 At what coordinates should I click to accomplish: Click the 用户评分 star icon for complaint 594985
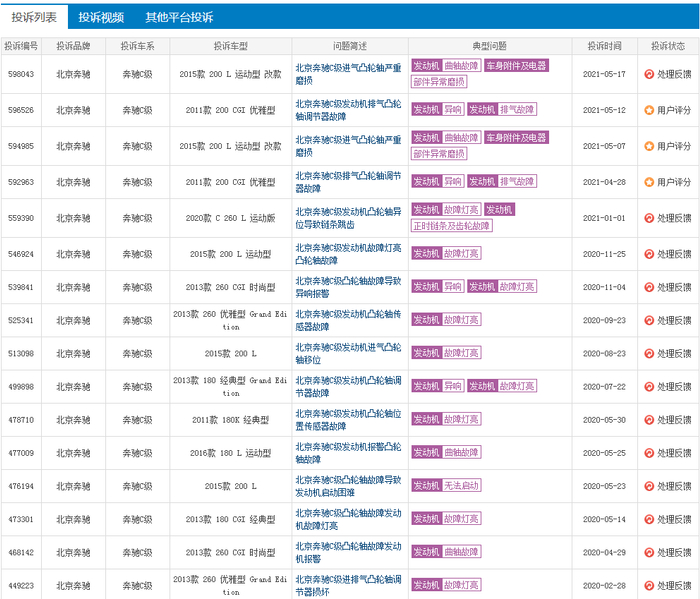(649, 146)
